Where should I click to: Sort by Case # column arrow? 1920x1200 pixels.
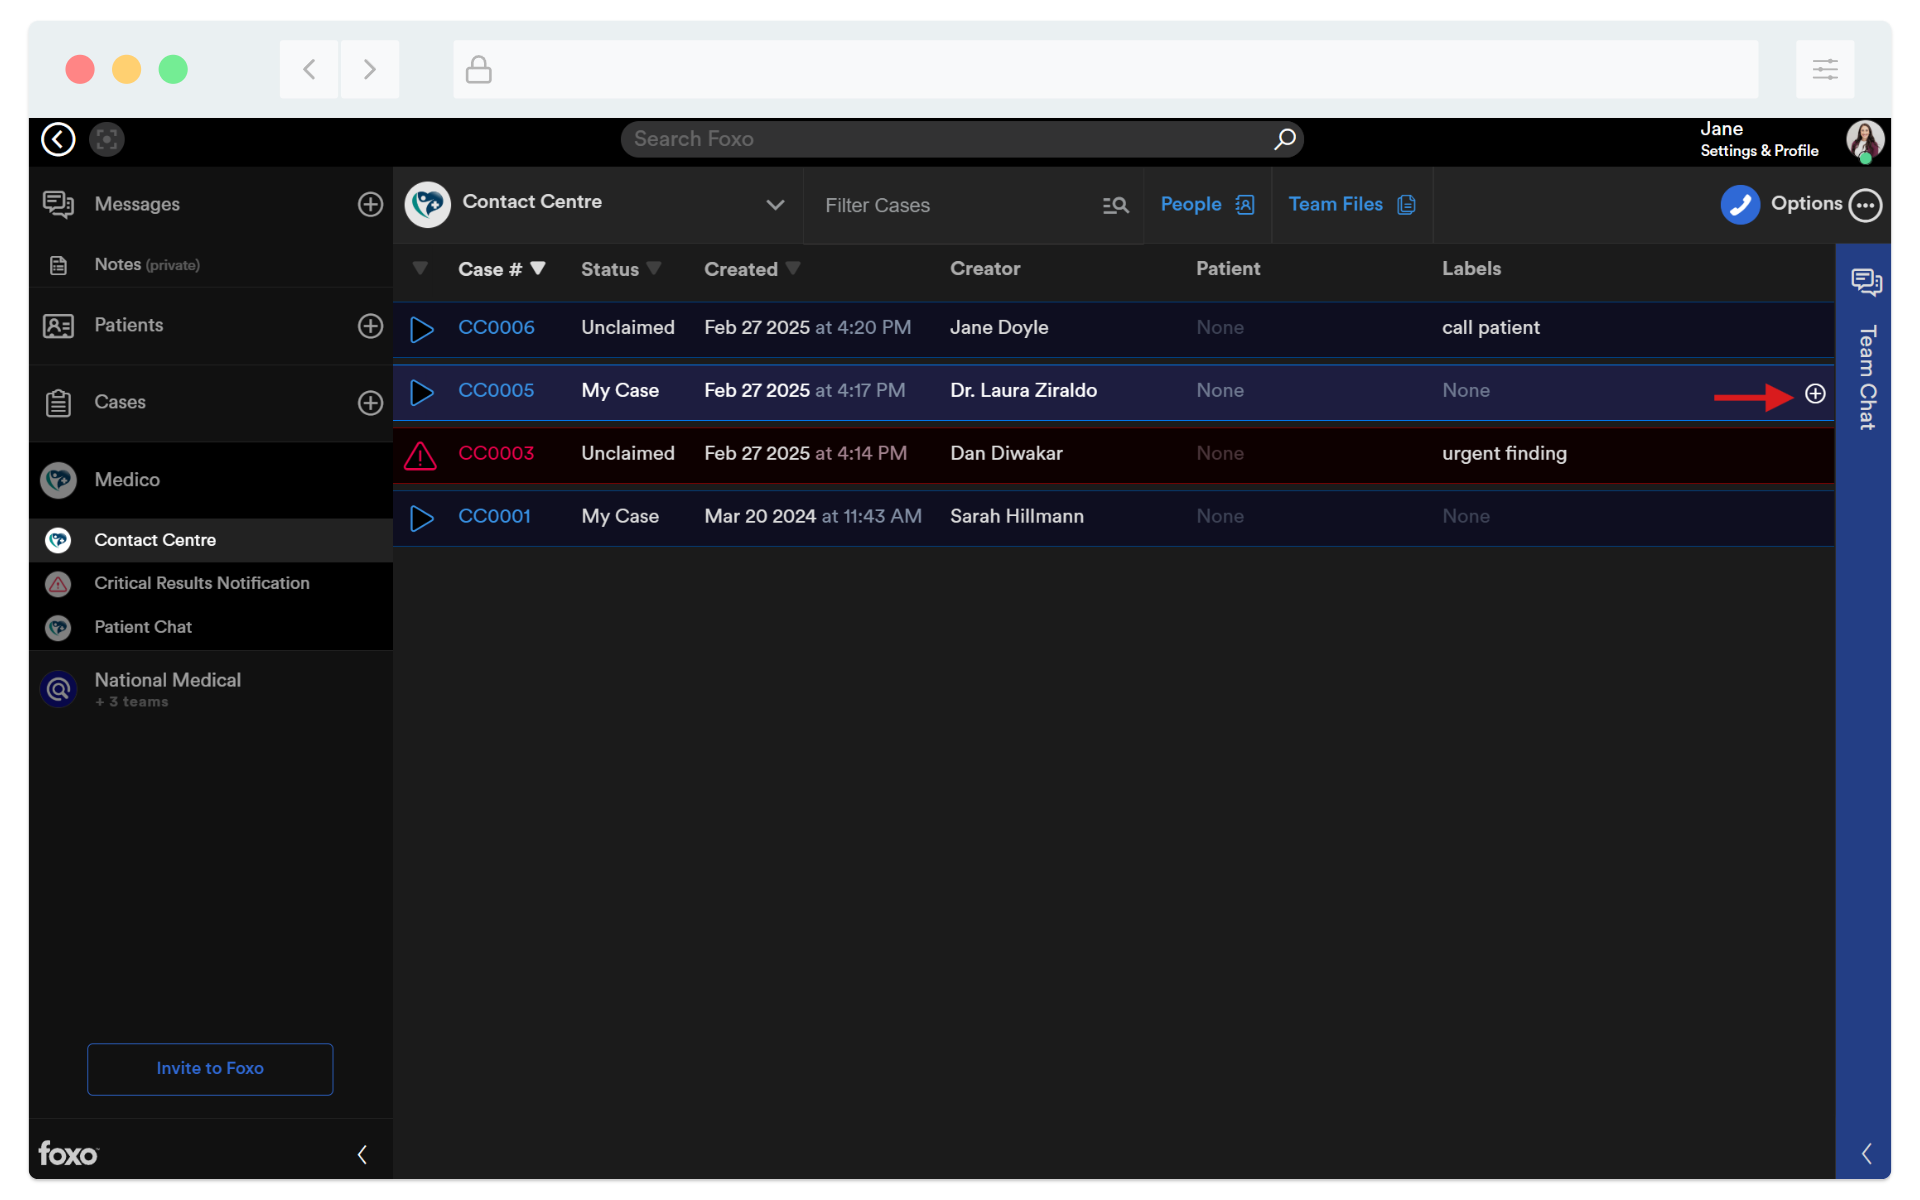click(x=538, y=268)
